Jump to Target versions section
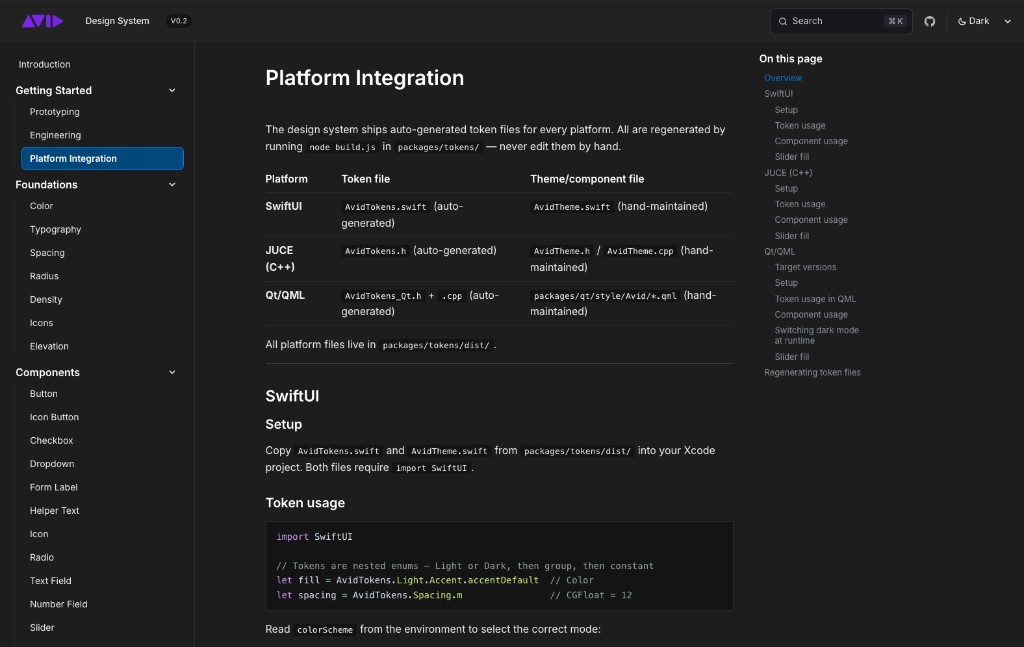The image size is (1024, 647). point(805,267)
